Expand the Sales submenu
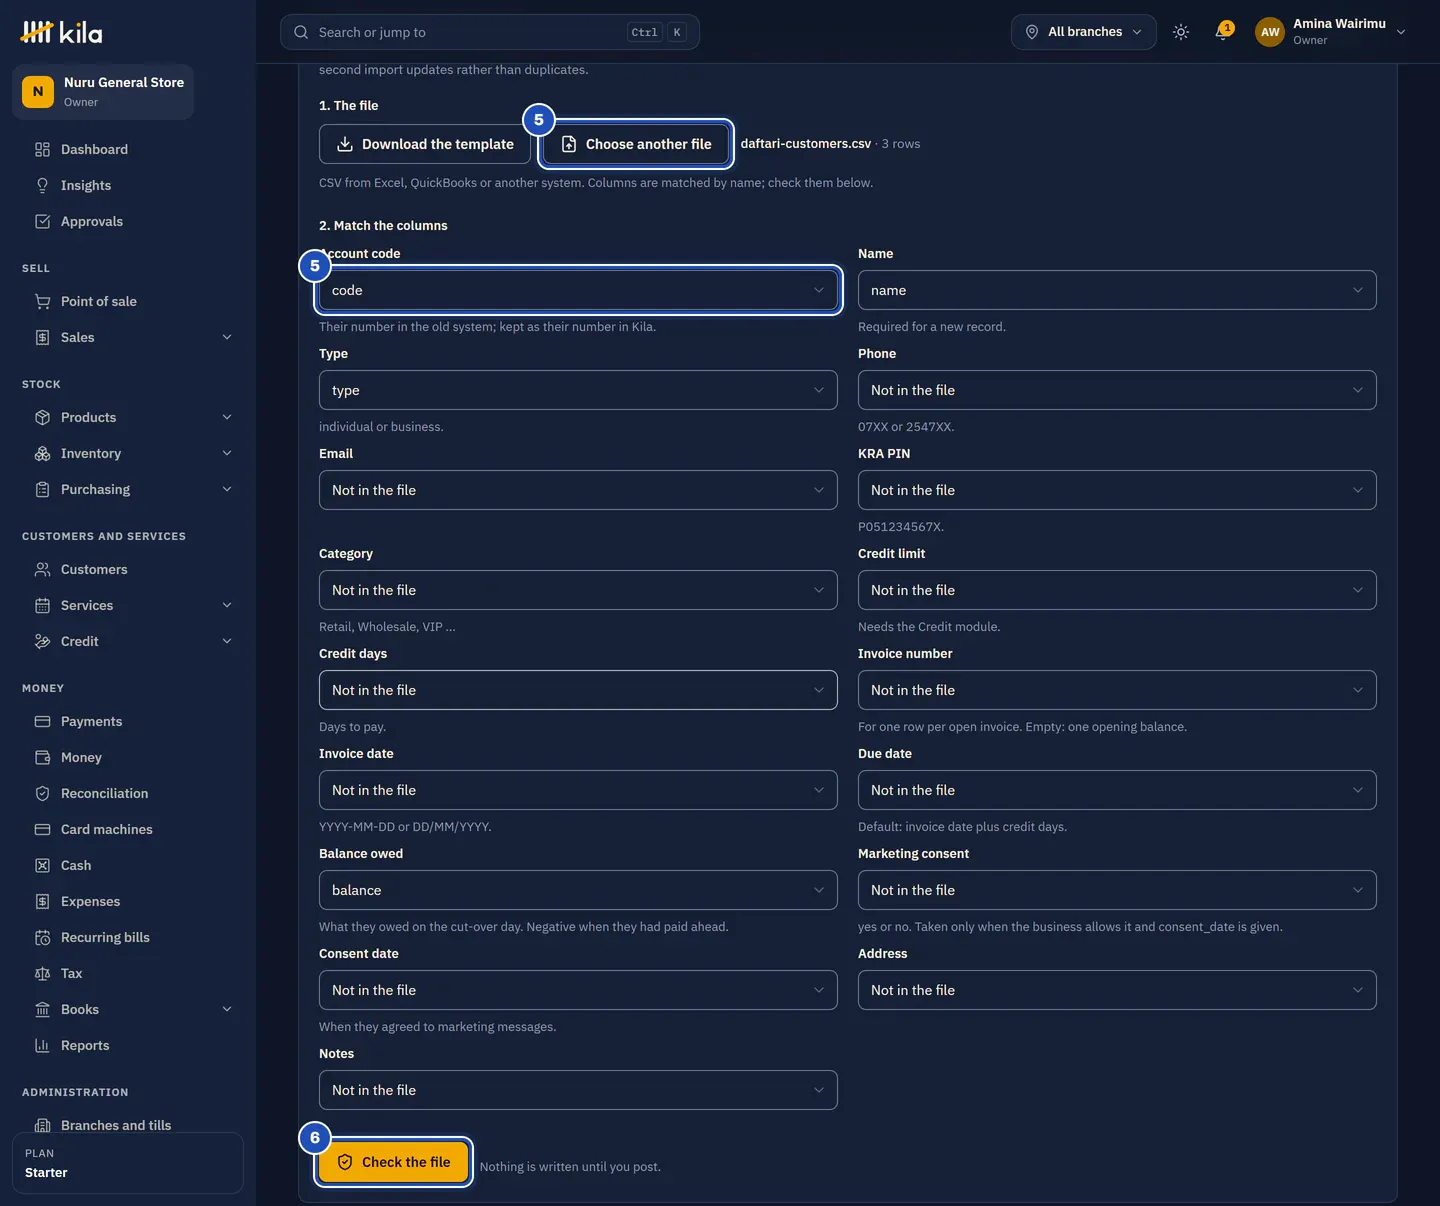This screenshot has width=1440, height=1206. click(x=227, y=338)
